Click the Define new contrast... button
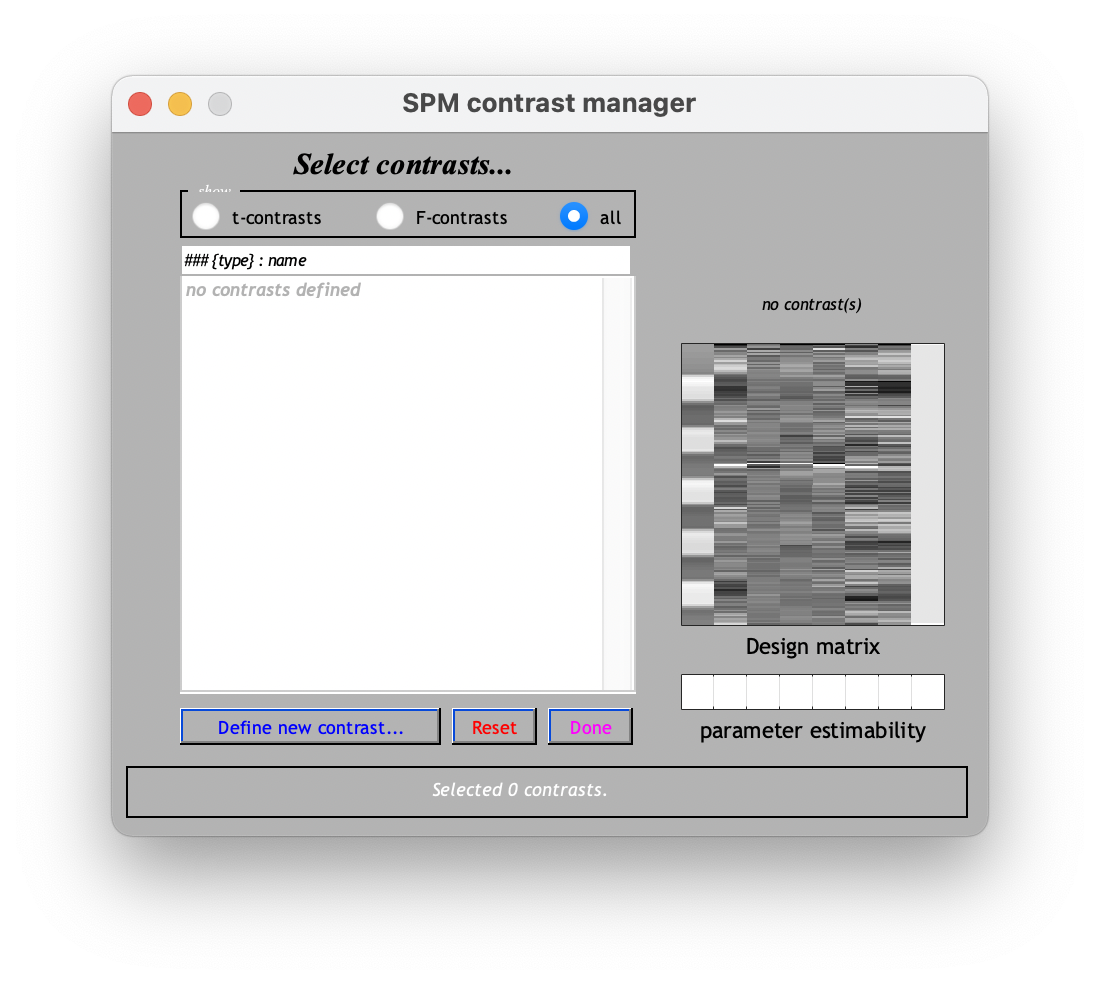Image resolution: width=1100 pixels, height=984 pixels. click(310, 727)
